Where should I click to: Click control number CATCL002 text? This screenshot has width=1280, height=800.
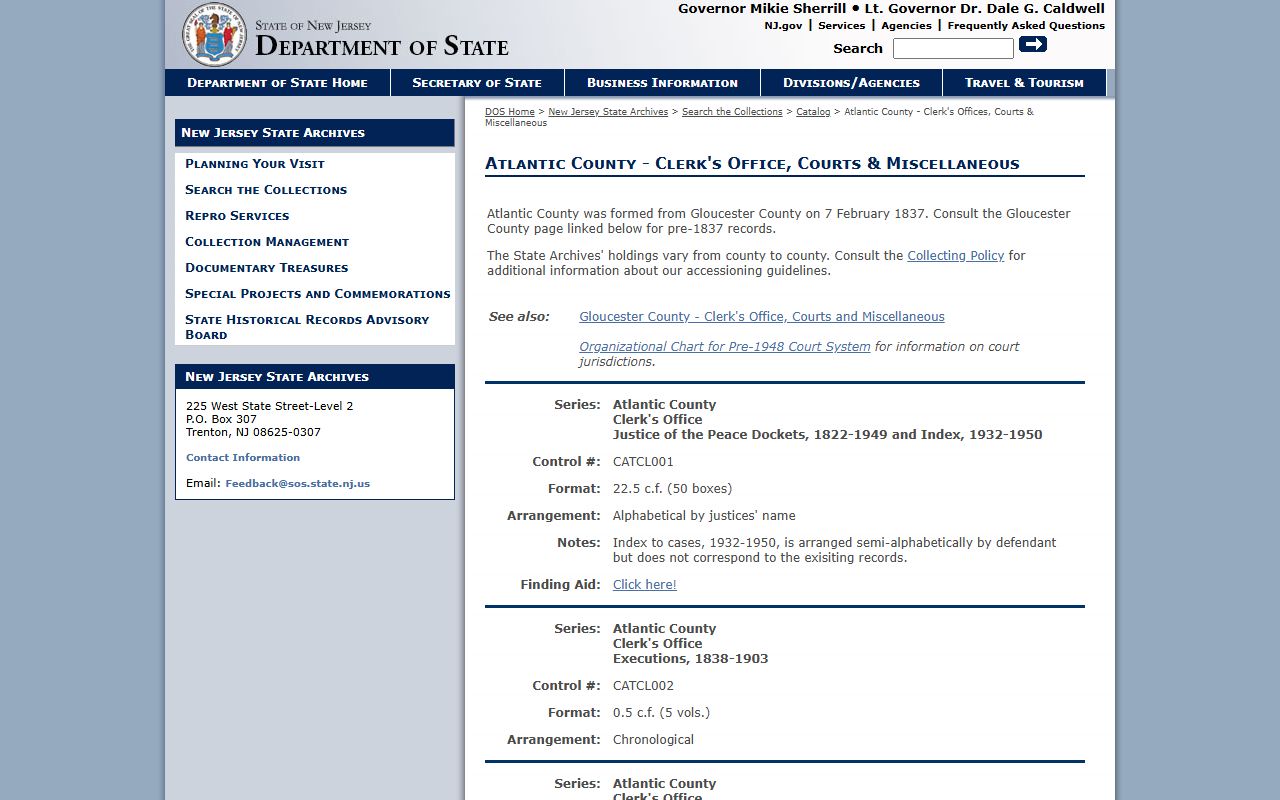[643, 686]
